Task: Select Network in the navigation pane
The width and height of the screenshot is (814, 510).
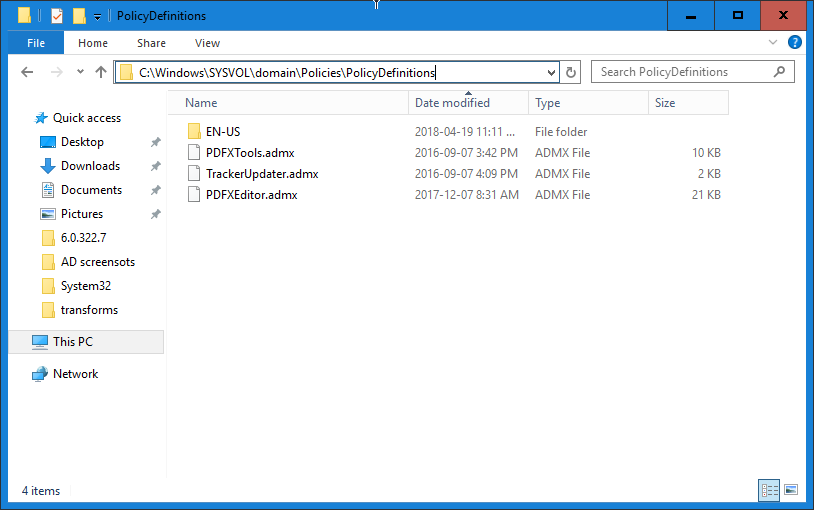Action: [x=75, y=374]
